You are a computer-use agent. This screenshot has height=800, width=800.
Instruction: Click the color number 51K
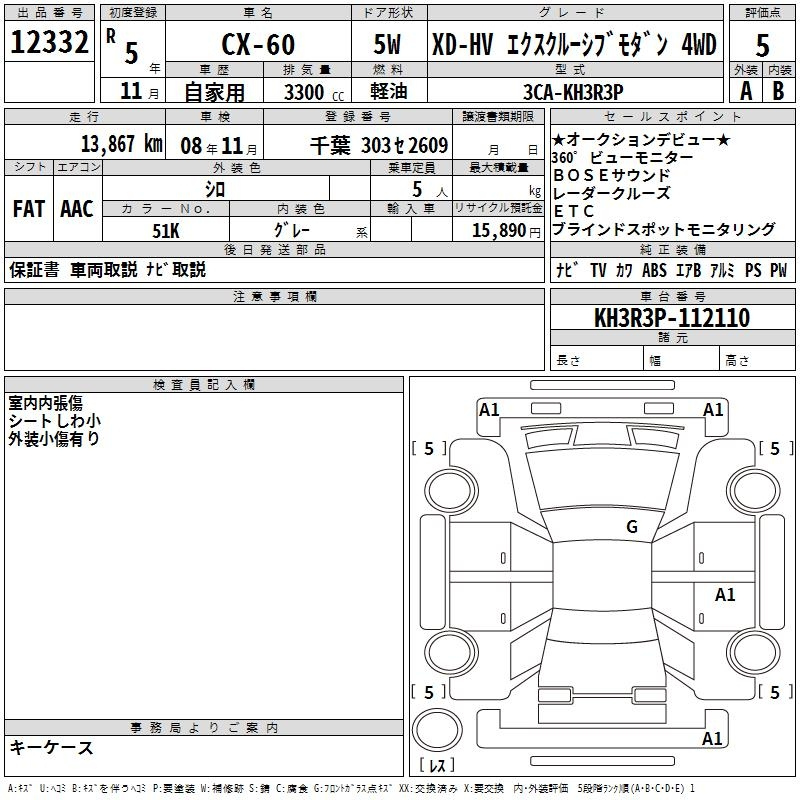click(166, 231)
